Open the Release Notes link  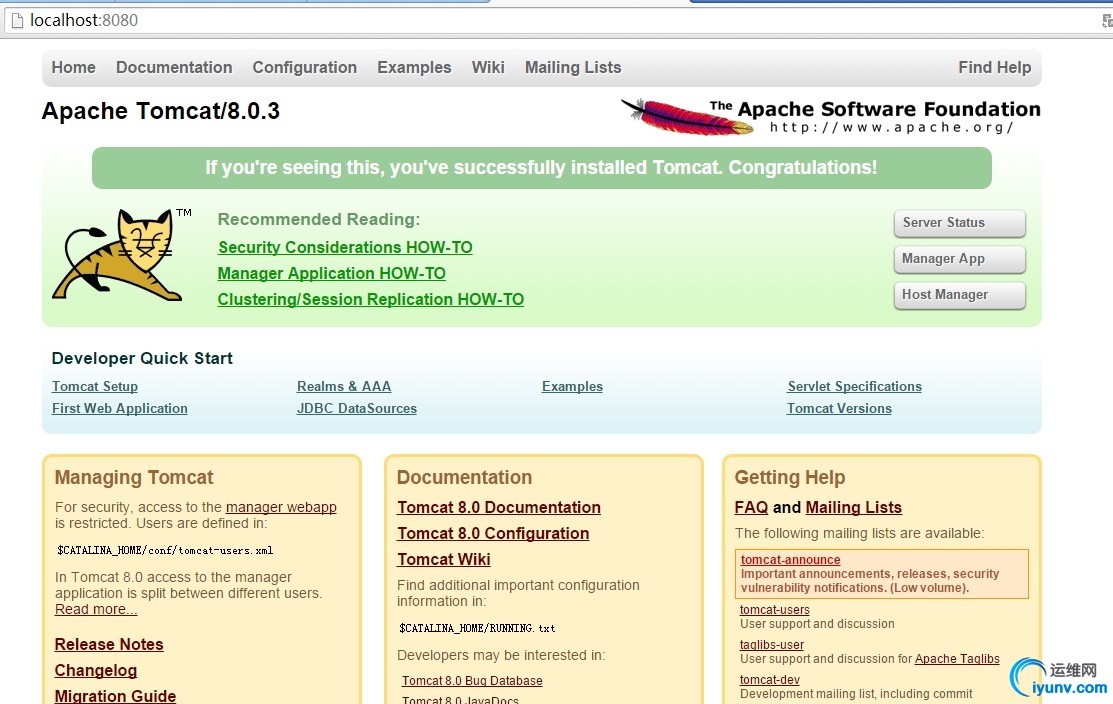(x=109, y=644)
